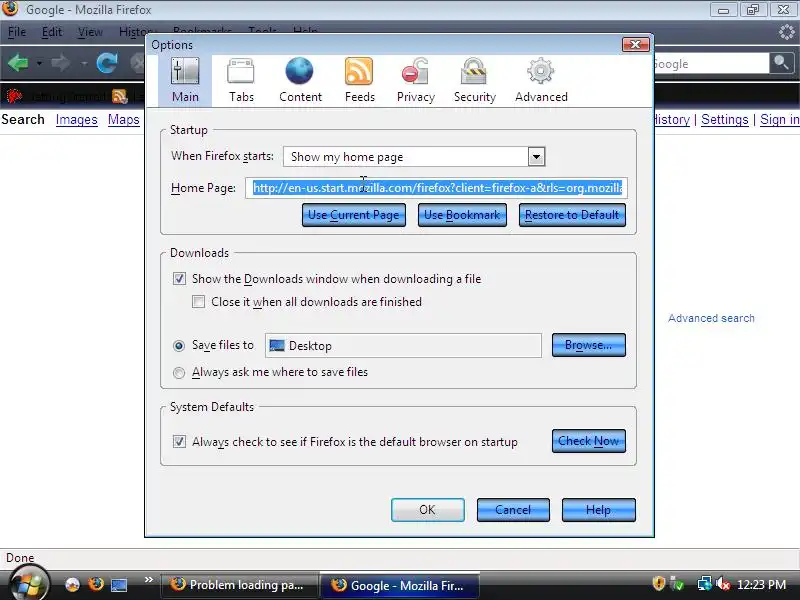
Task: Click the Help button in Options dialog
Action: [x=598, y=510]
